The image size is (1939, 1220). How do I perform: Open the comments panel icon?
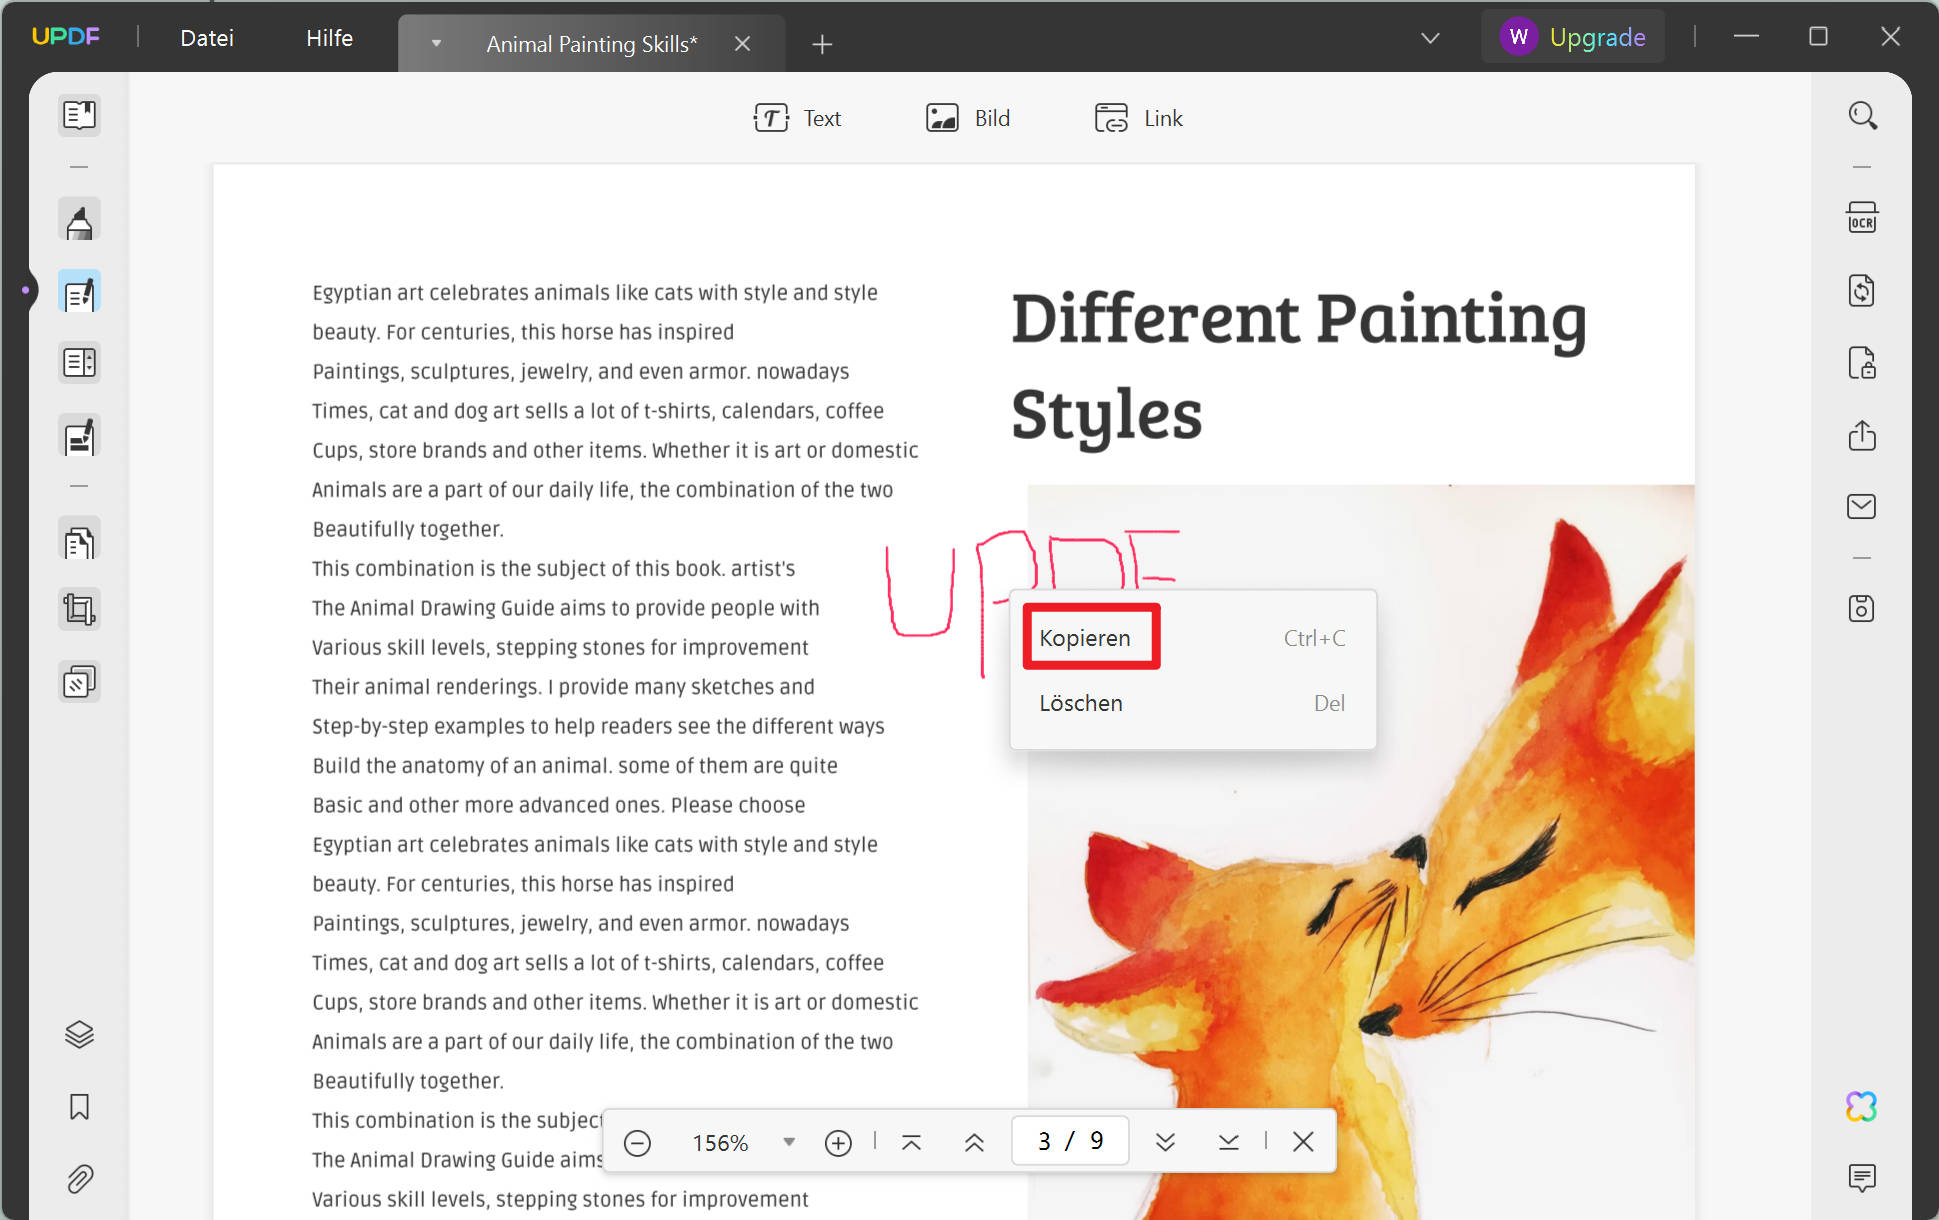[x=1862, y=1177]
